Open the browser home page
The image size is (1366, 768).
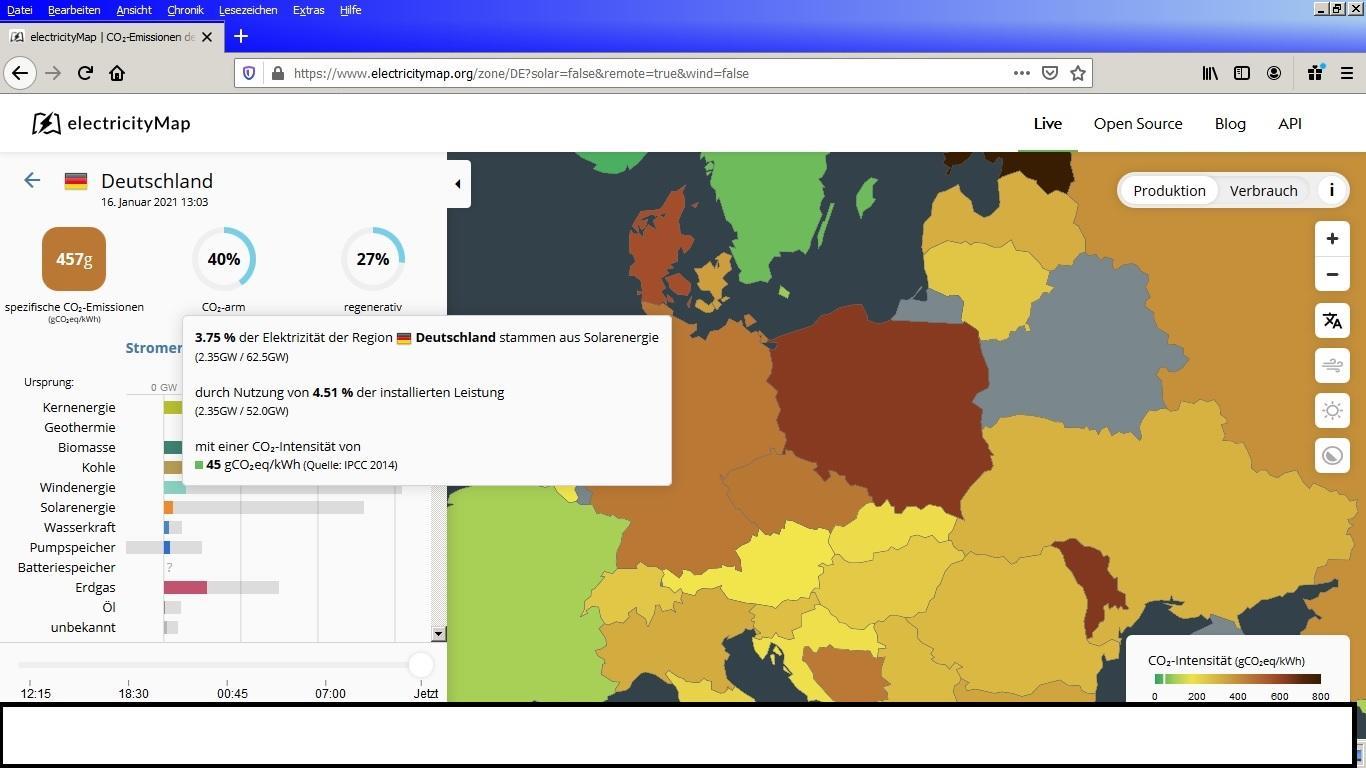pyautogui.click(x=117, y=73)
